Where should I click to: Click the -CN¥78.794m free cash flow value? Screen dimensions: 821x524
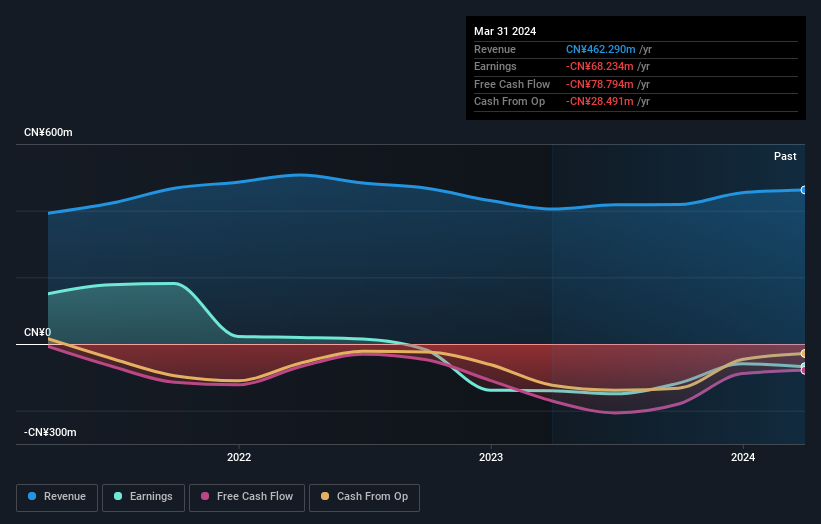point(600,84)
